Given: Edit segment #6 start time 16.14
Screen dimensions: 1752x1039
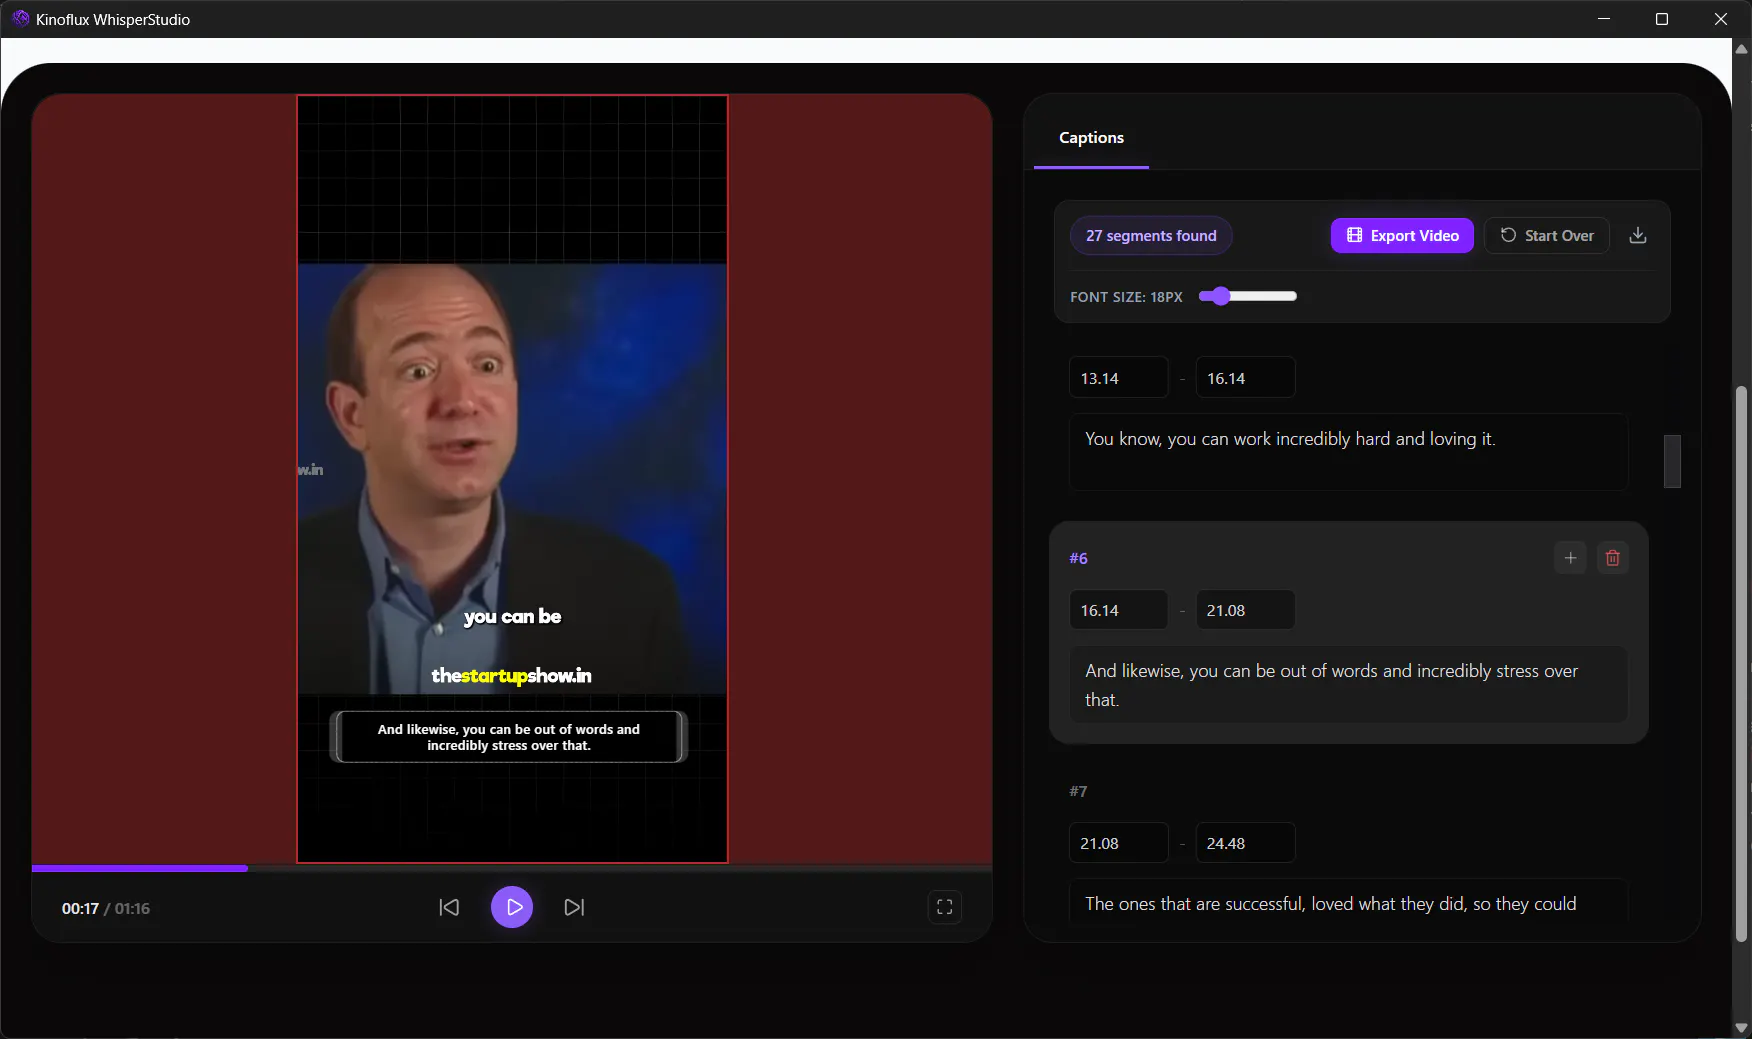Looking at the screenshot, I should [x=1118, y=610].
